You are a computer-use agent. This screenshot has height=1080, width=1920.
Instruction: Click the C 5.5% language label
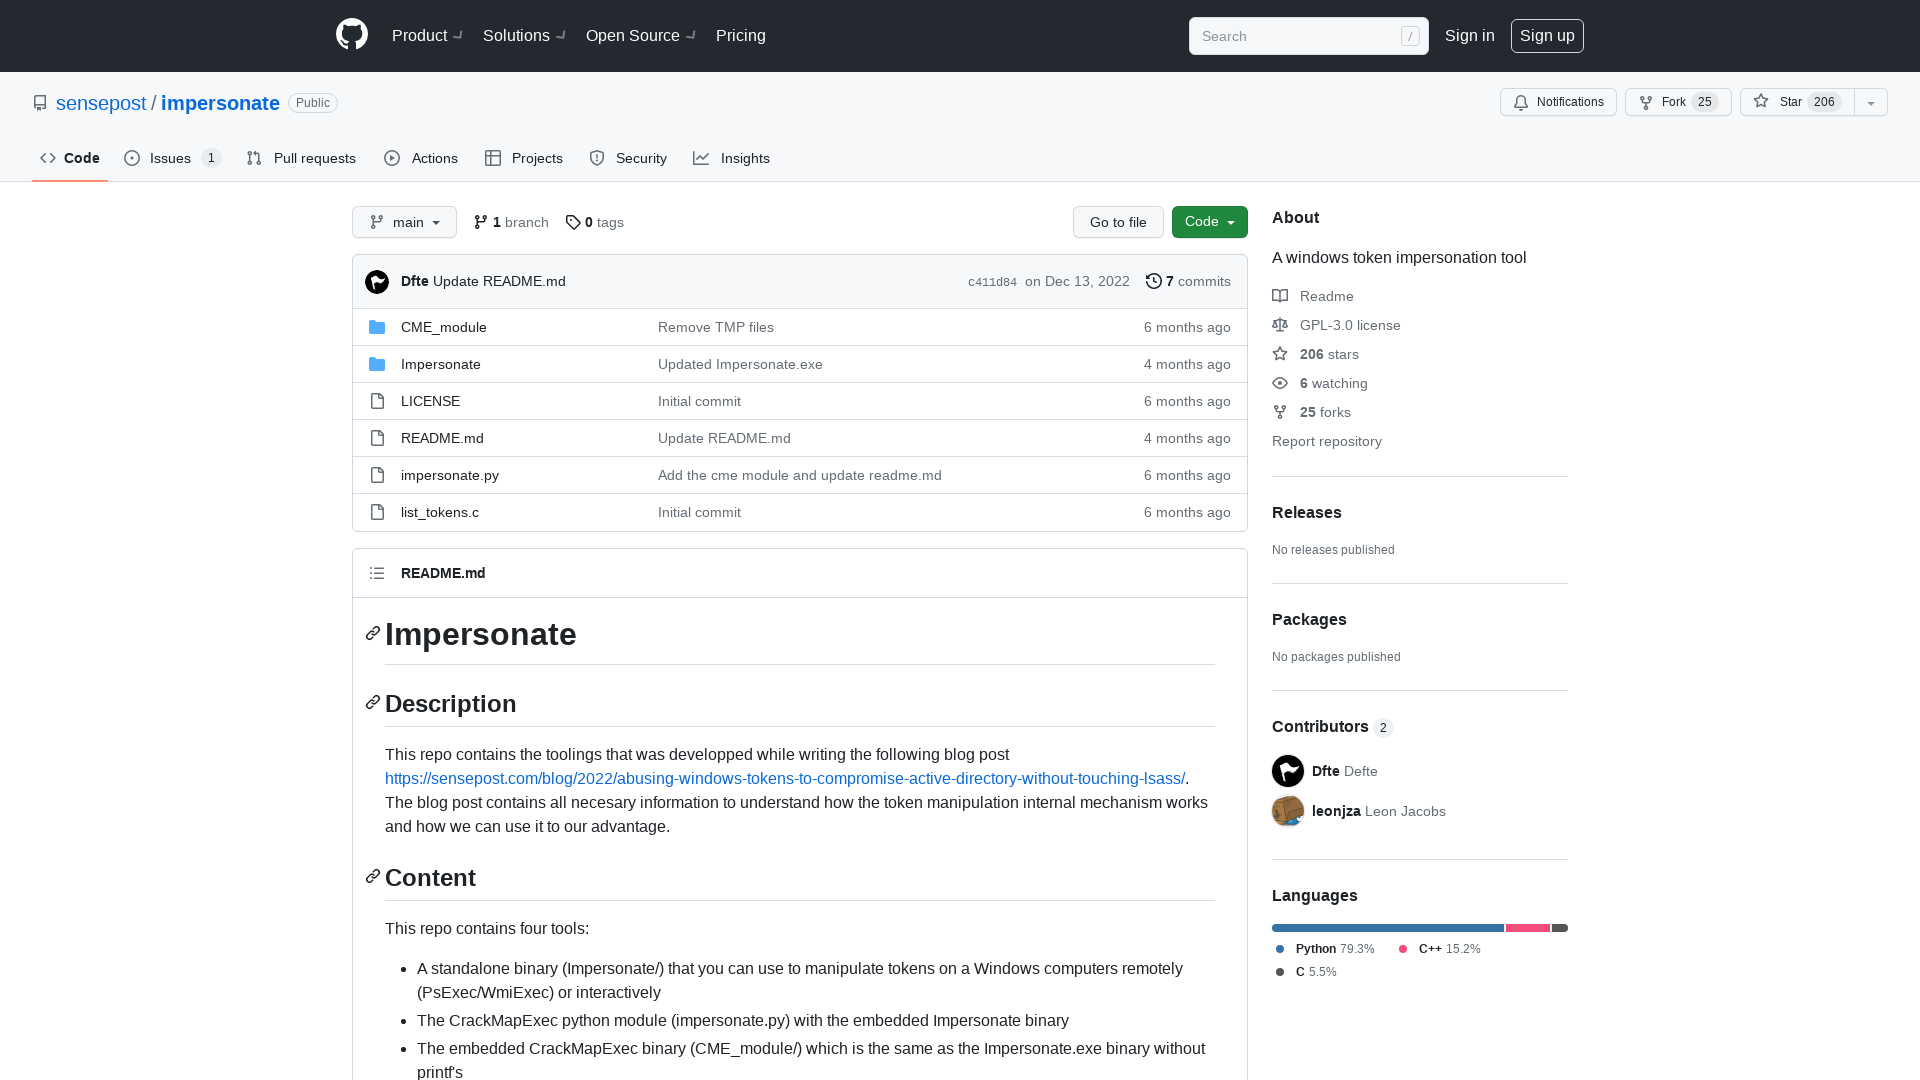click(1305, 971)
